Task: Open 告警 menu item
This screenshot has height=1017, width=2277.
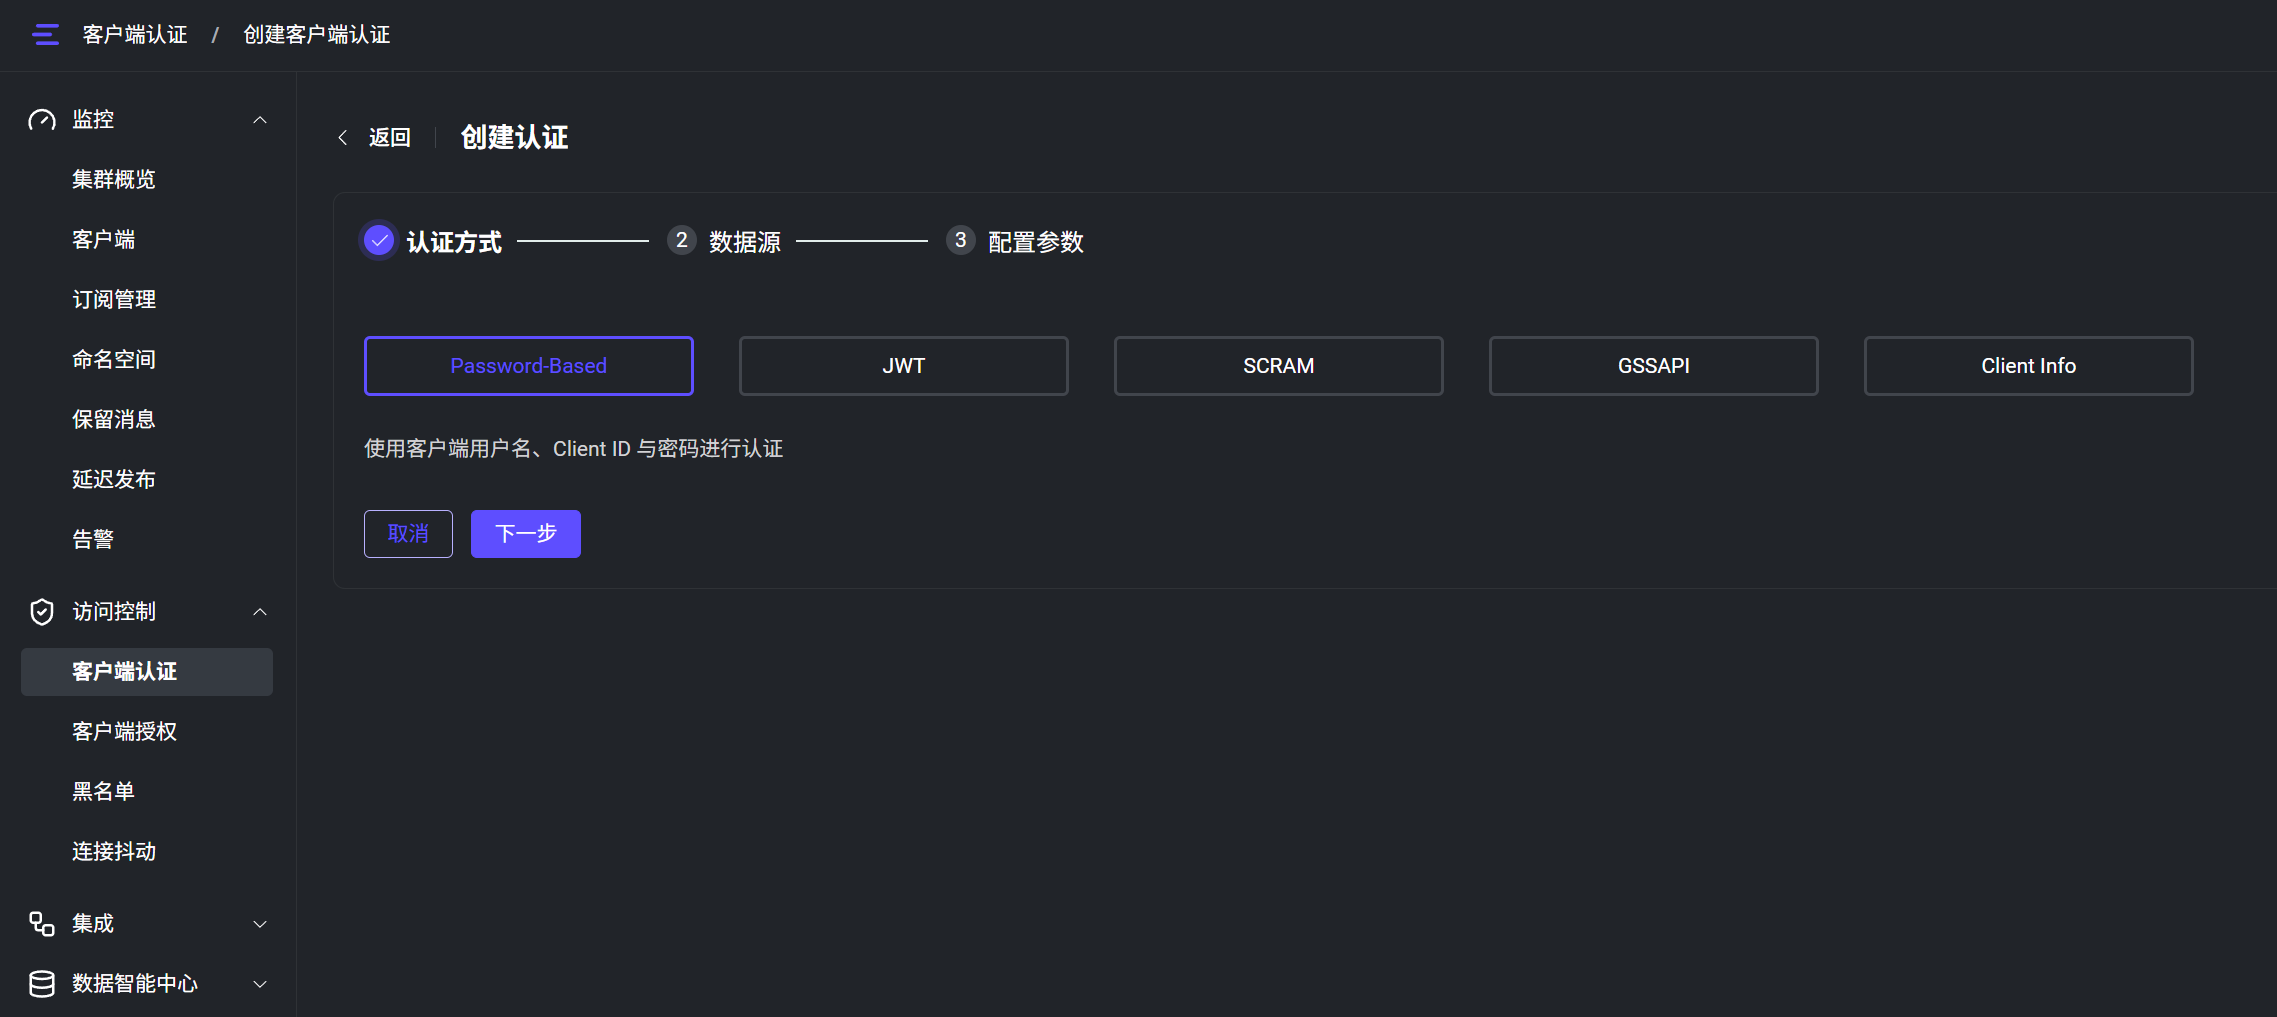Action: click(147, 540)
